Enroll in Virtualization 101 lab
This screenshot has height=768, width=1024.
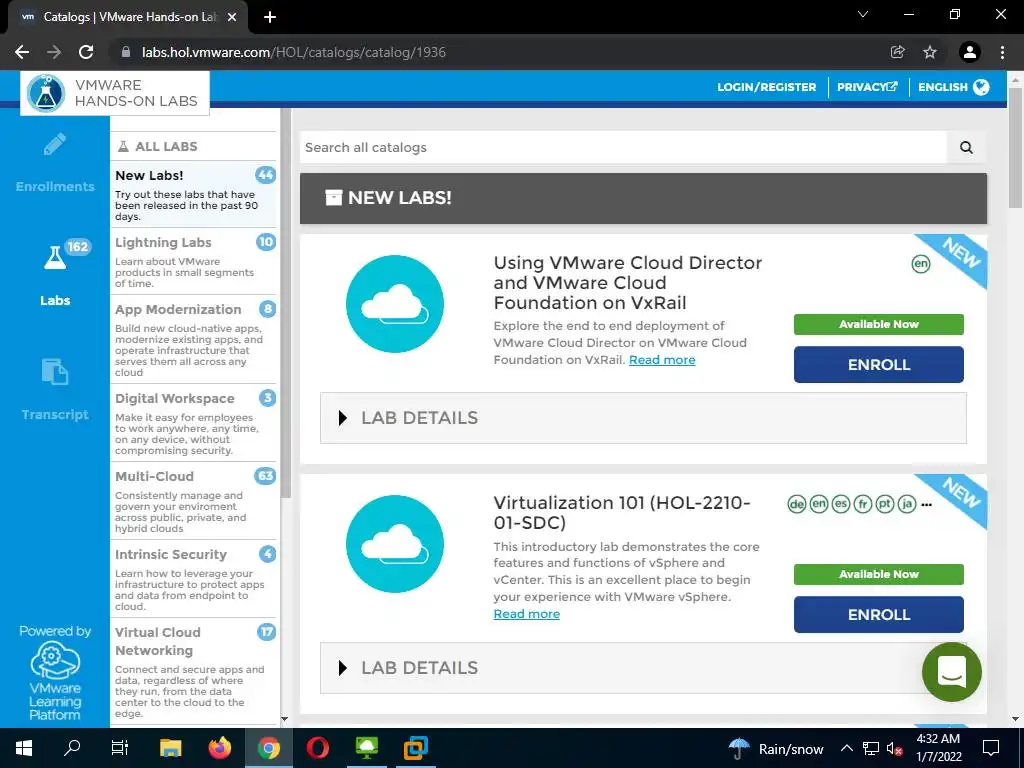tap(878, 615)
